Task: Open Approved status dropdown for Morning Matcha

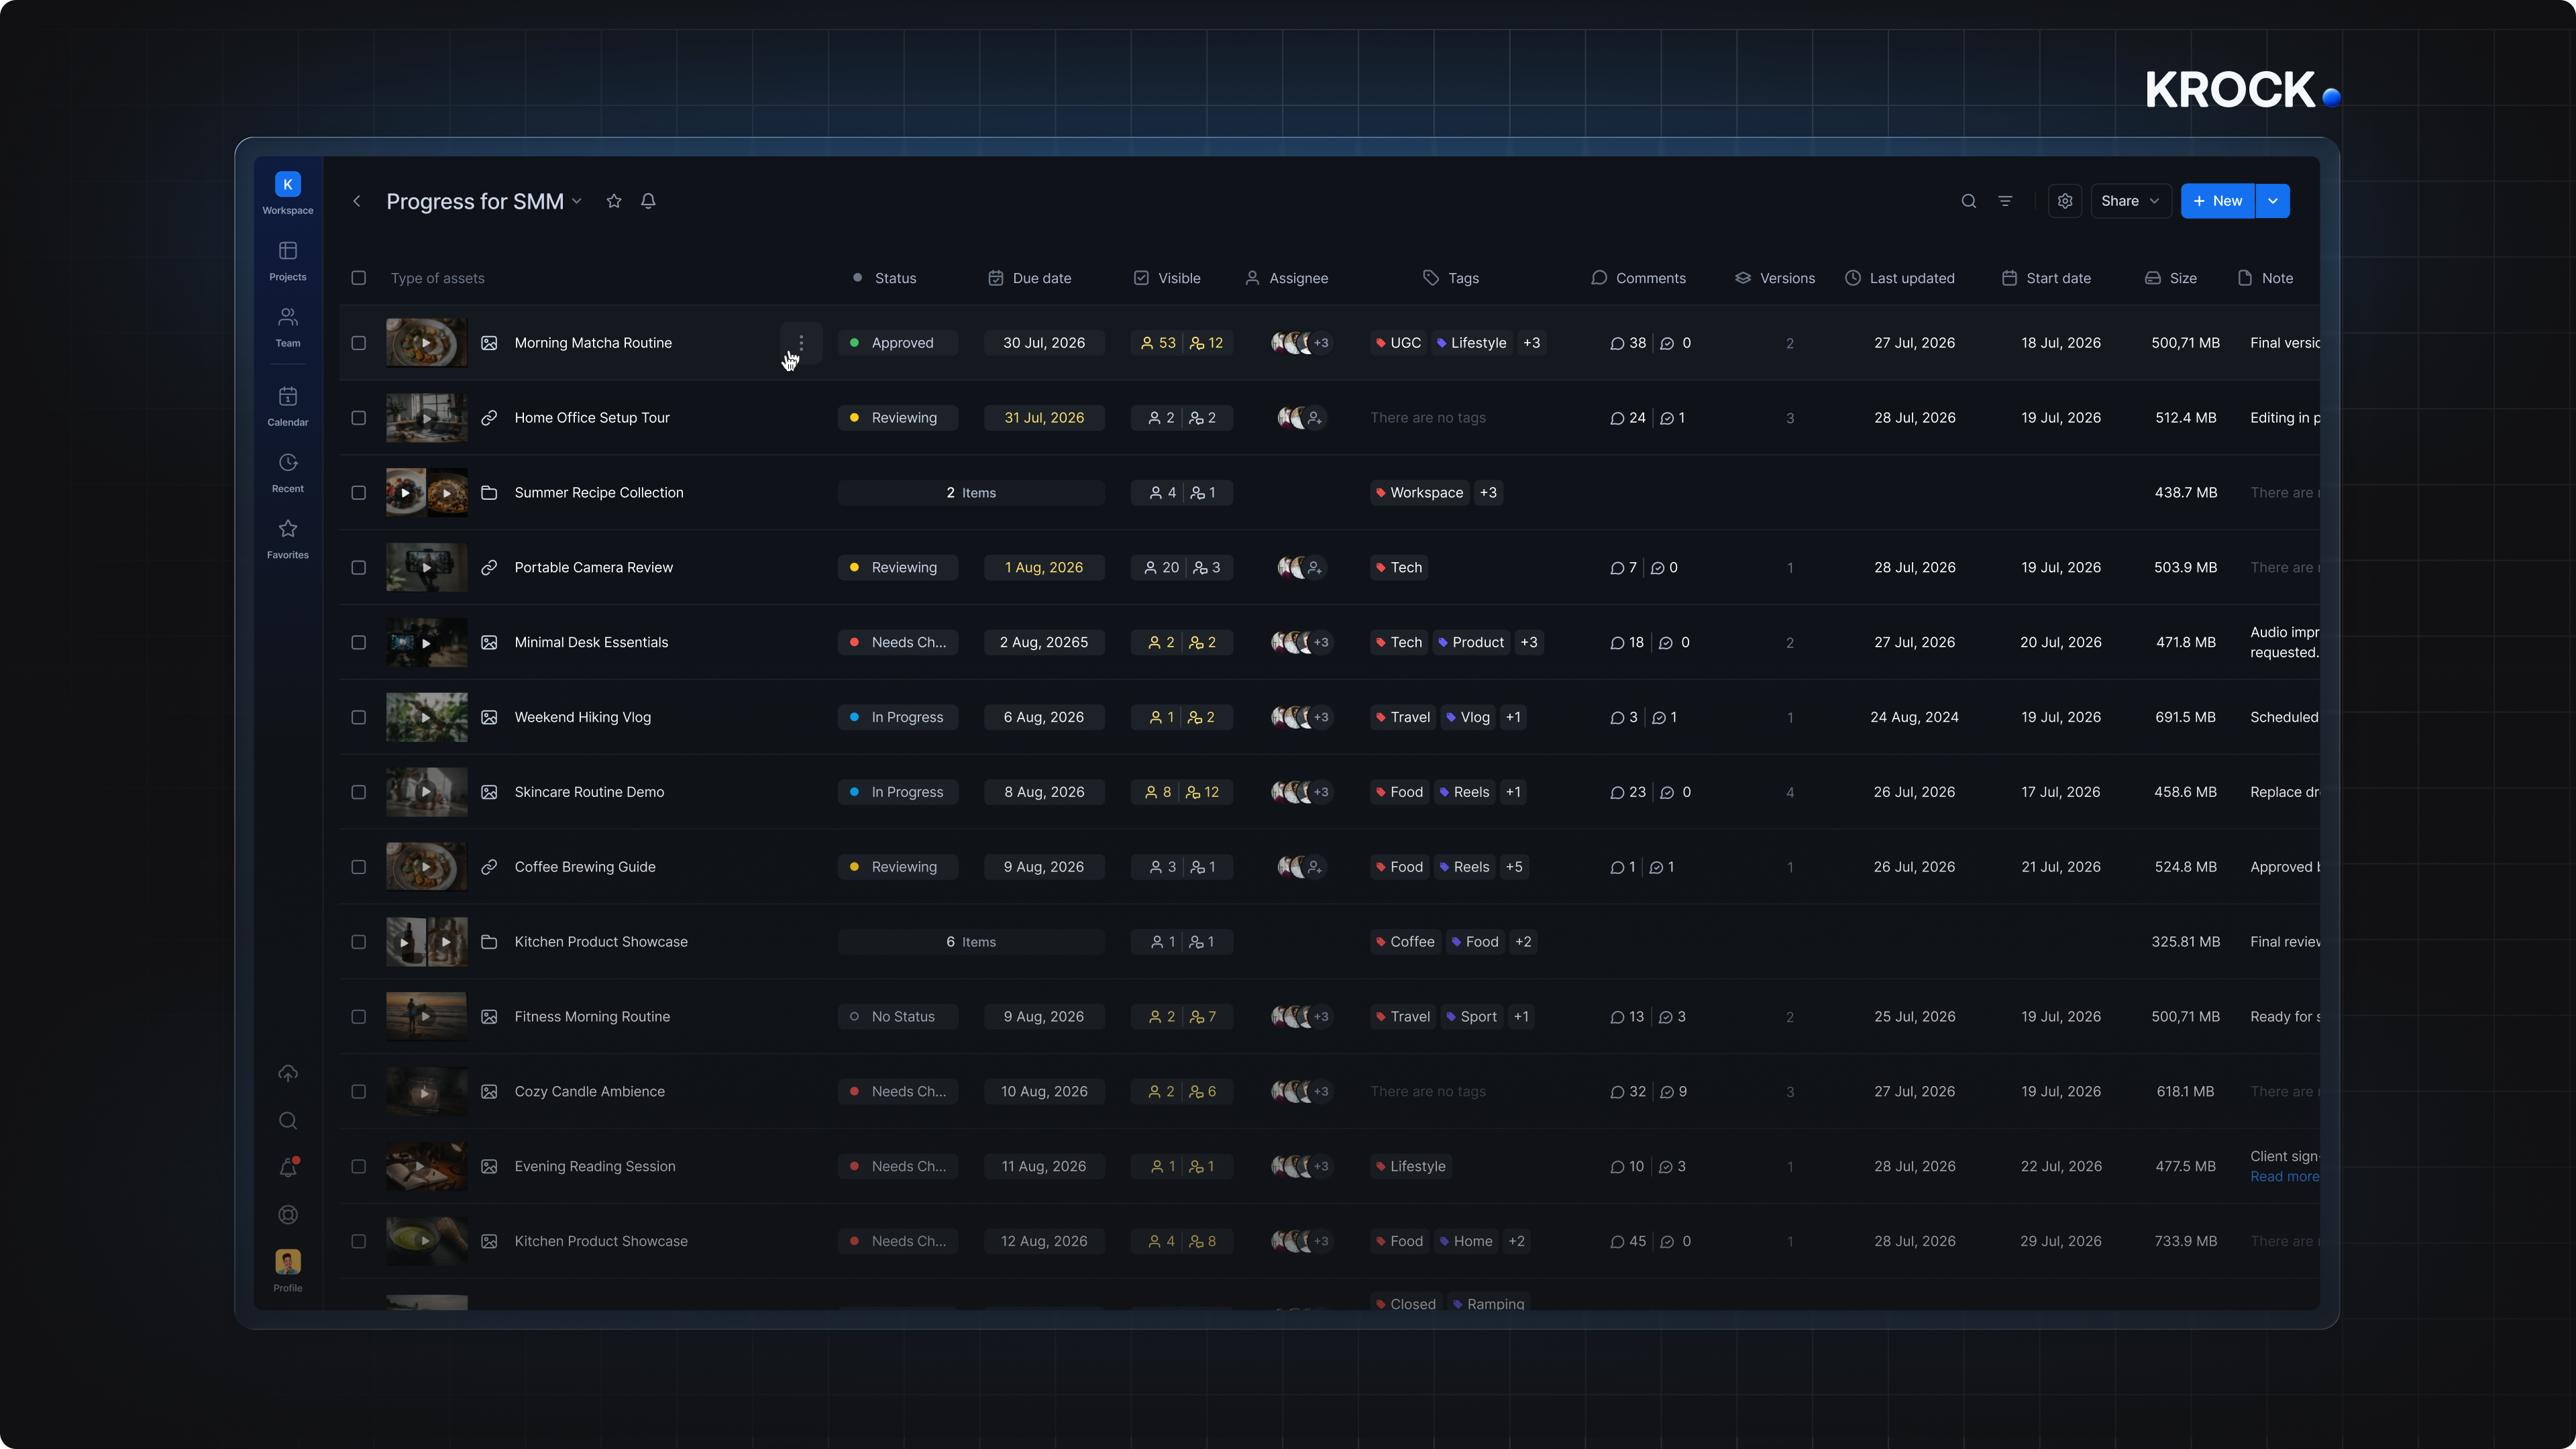Action: pos(897,343)
